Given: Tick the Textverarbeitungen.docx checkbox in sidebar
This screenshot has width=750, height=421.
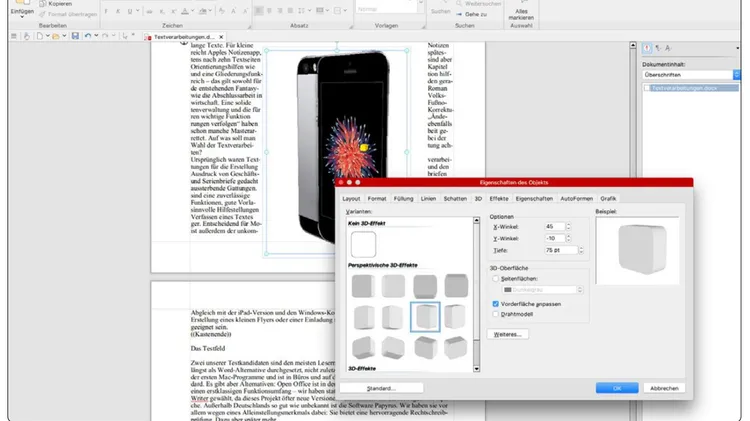Looking at the screenshot, I should [x=647, y=88].
